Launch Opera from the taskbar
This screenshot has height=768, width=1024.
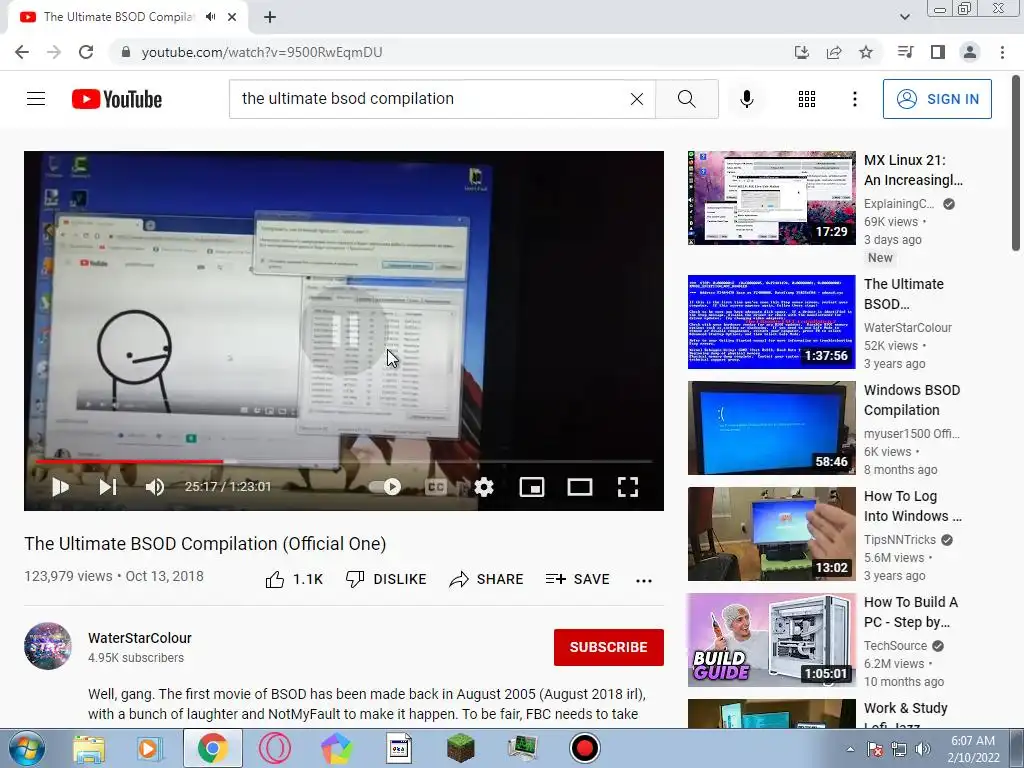tap(275, 748)
